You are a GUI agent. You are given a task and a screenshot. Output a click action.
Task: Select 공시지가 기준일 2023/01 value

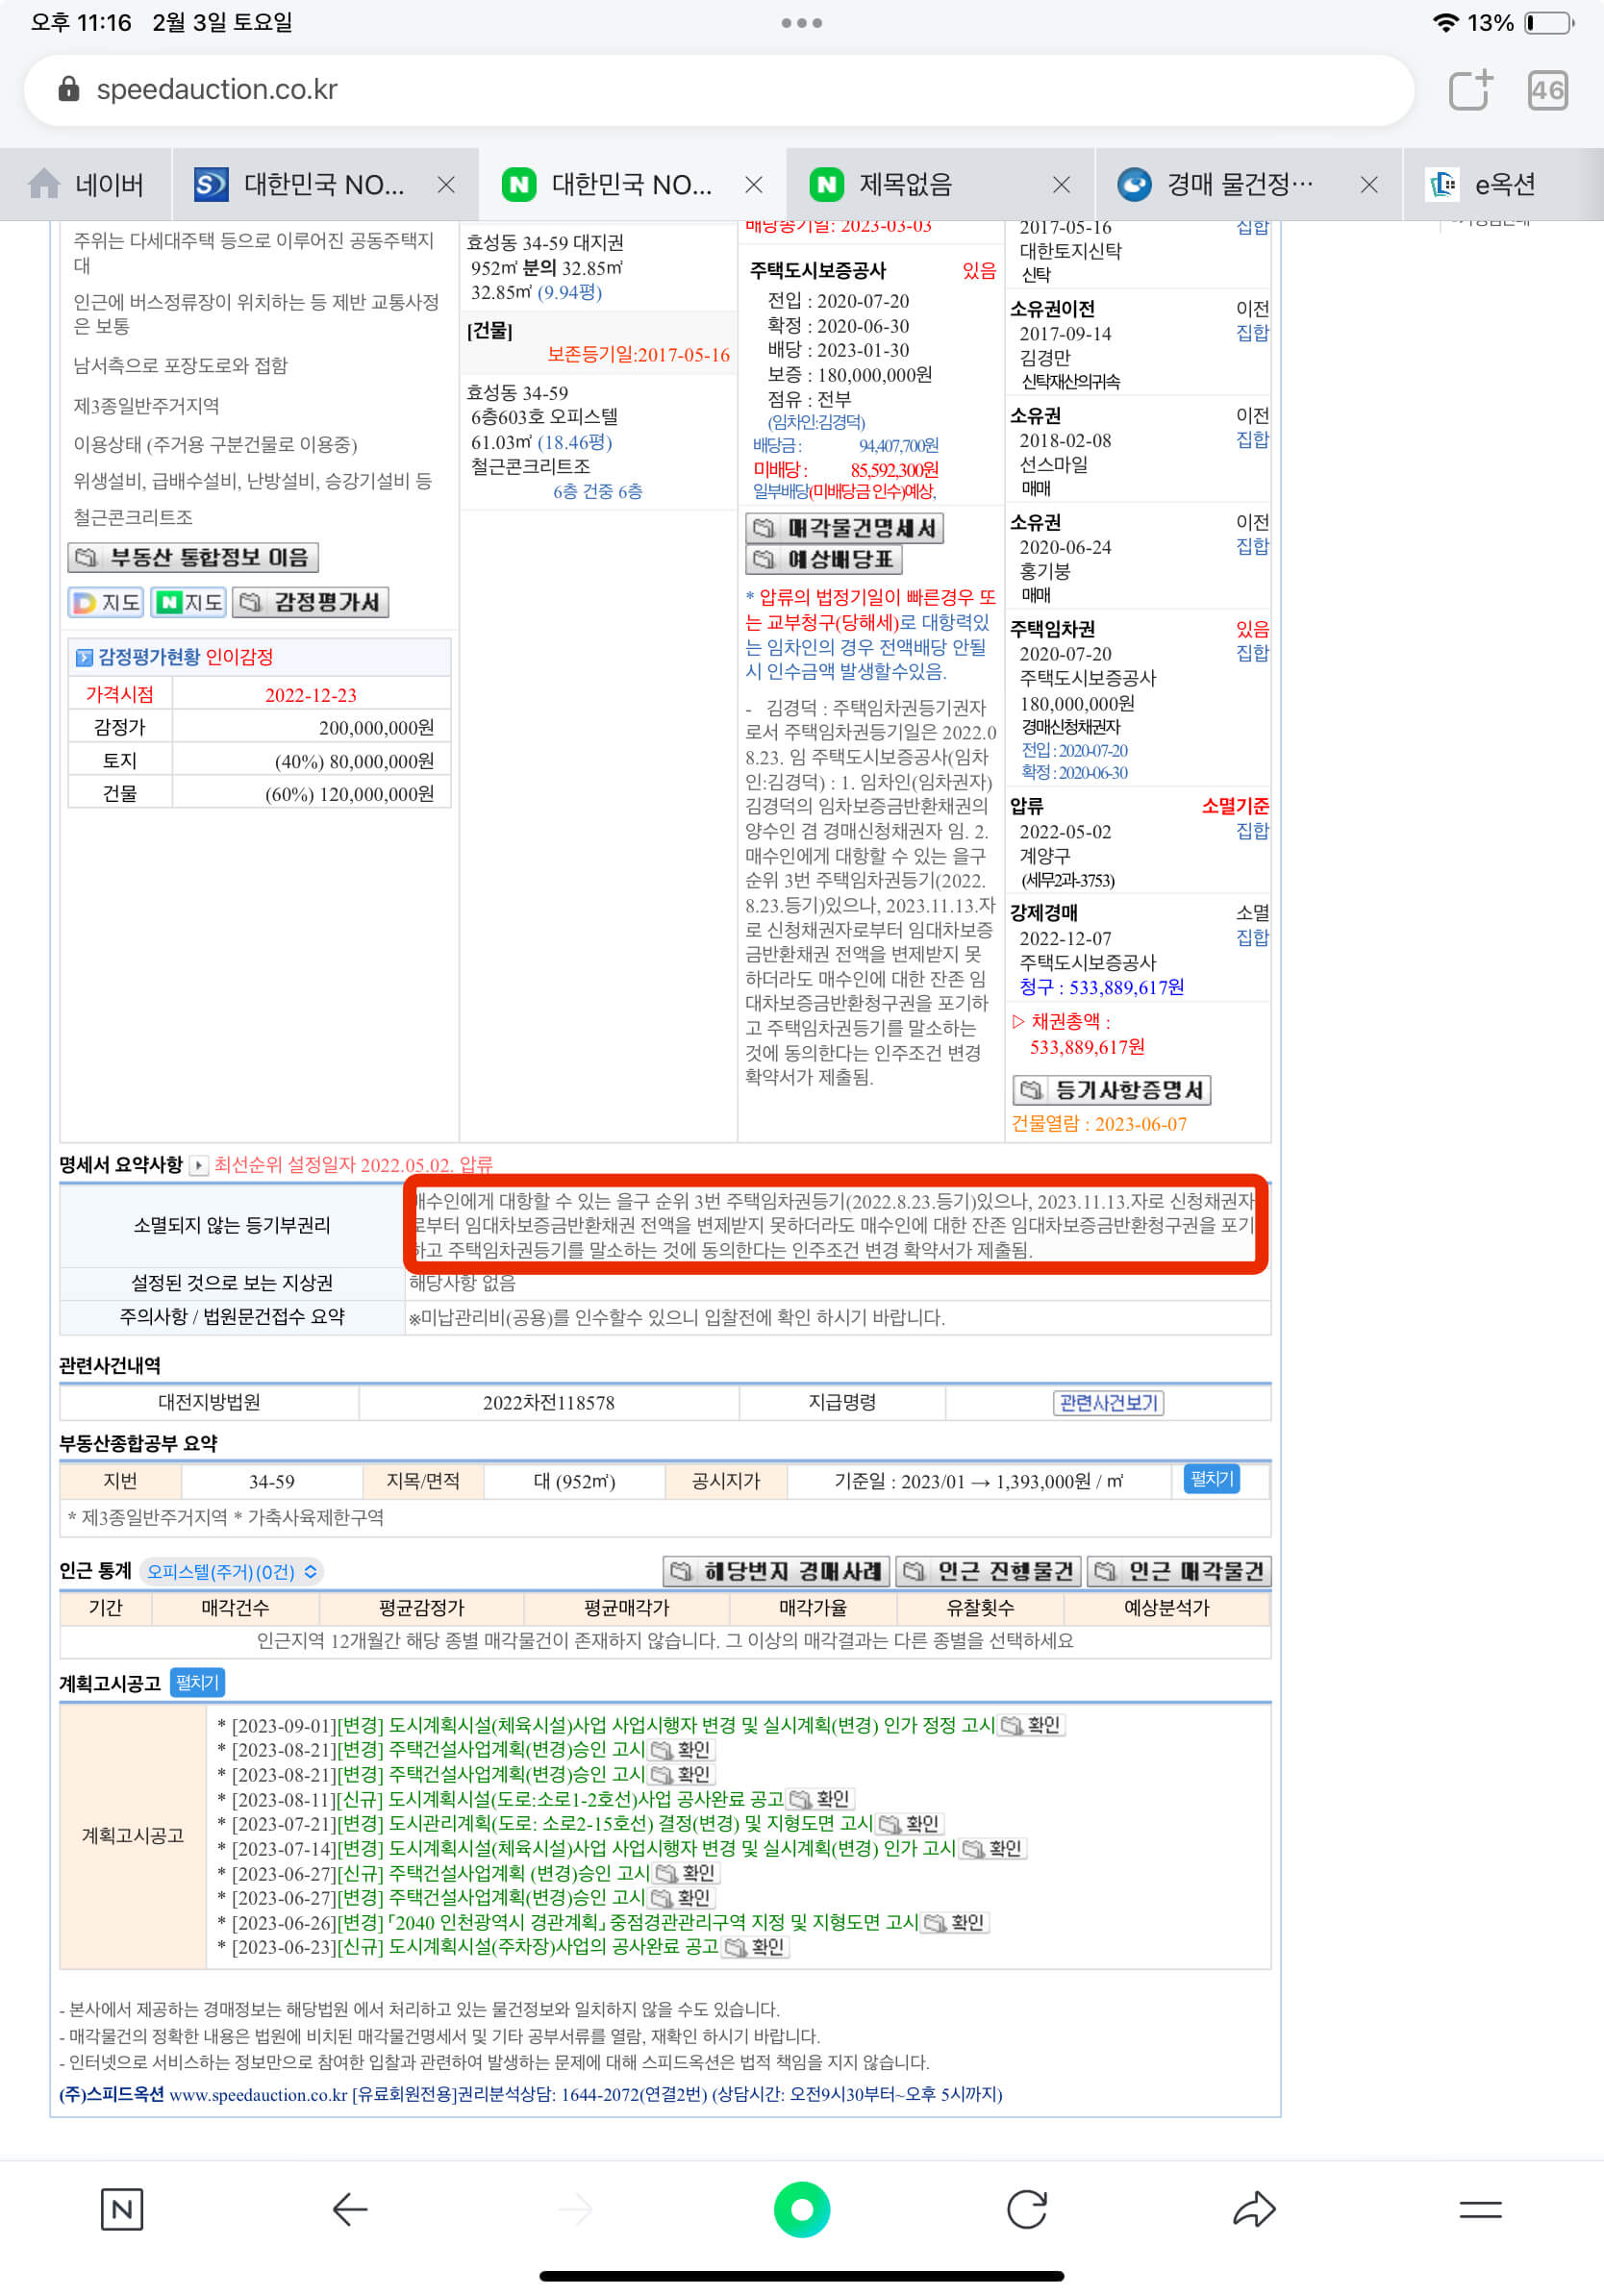(x=979, y=1482)
